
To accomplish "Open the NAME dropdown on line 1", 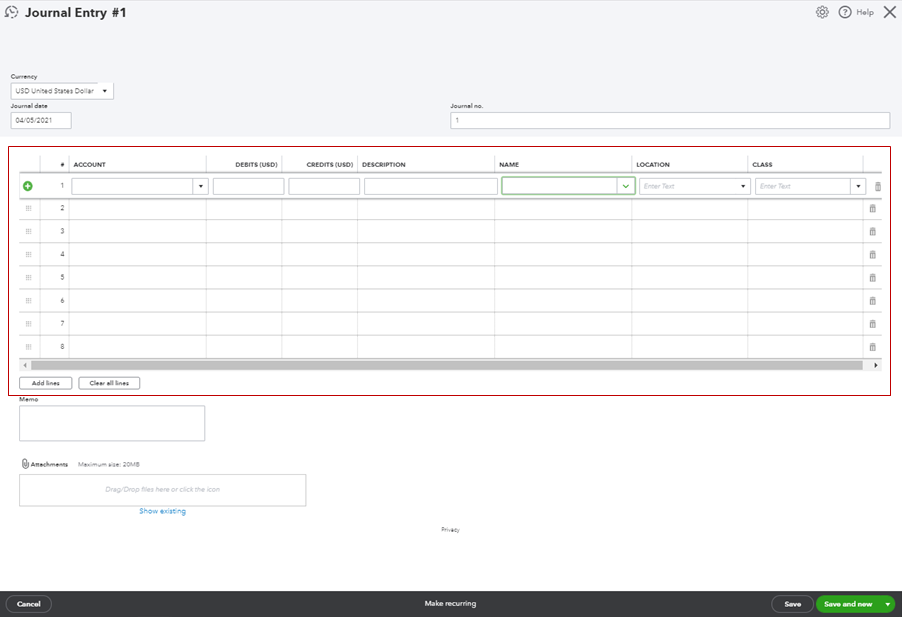I will (625, 185).
